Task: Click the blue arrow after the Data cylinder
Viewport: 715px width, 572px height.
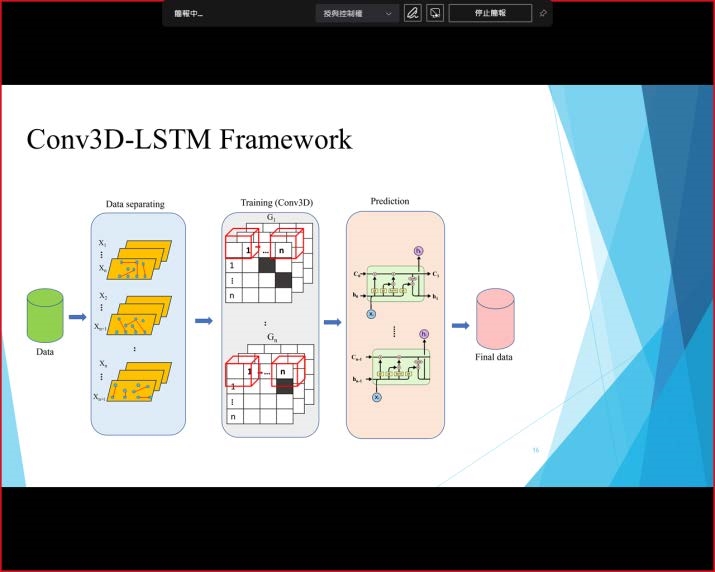Action: [77, 318]
